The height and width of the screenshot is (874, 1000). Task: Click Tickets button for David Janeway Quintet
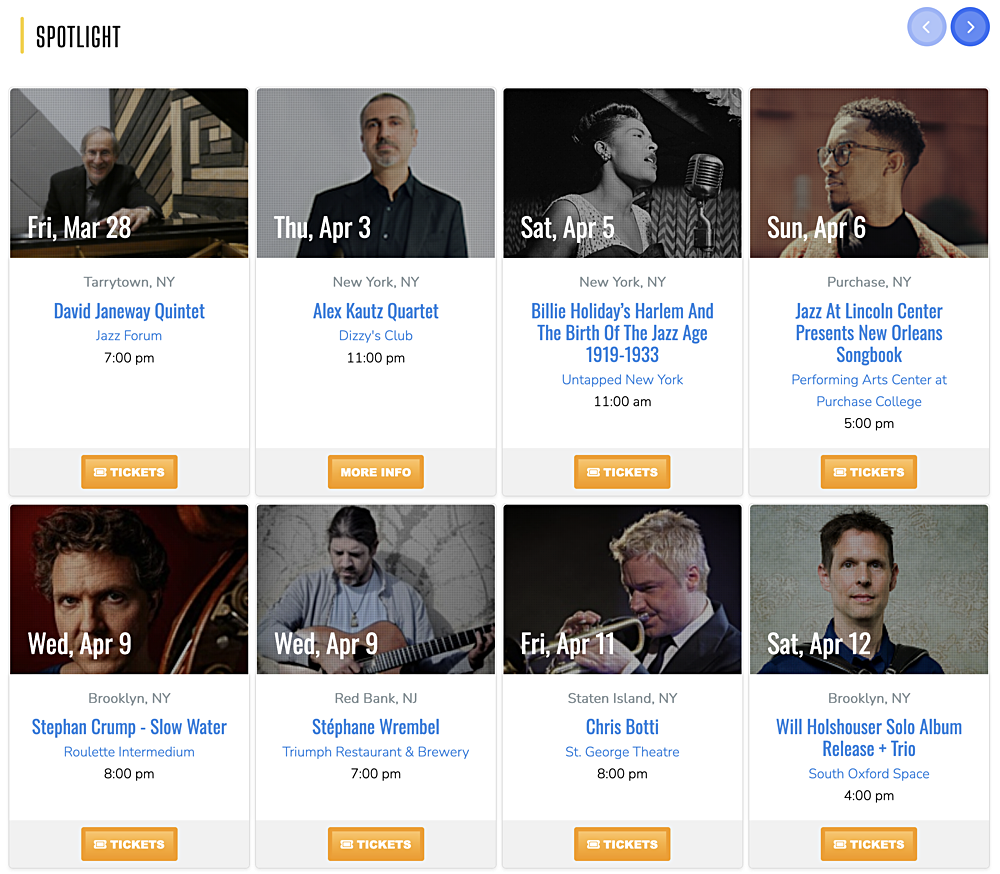pos(129,472)
